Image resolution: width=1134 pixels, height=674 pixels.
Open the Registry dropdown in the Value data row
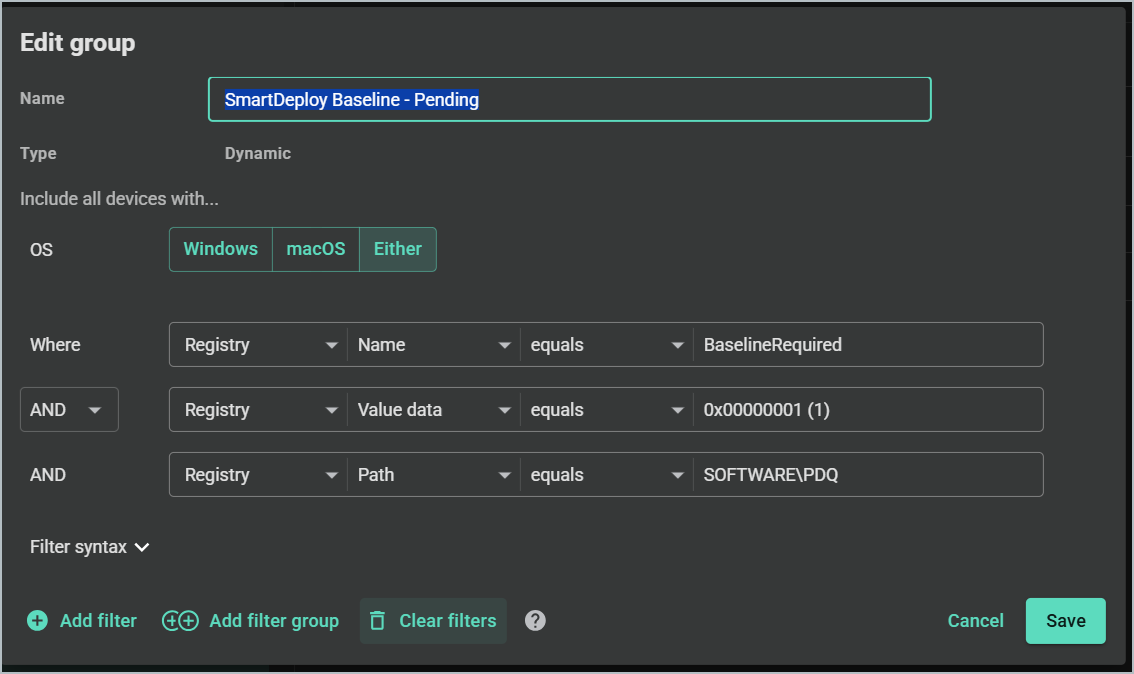[258, 410]
